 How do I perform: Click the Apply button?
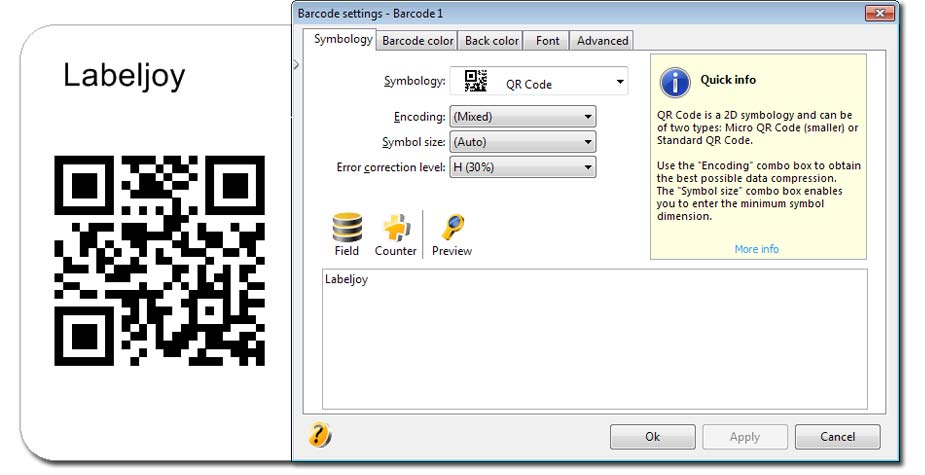point(744,437)
